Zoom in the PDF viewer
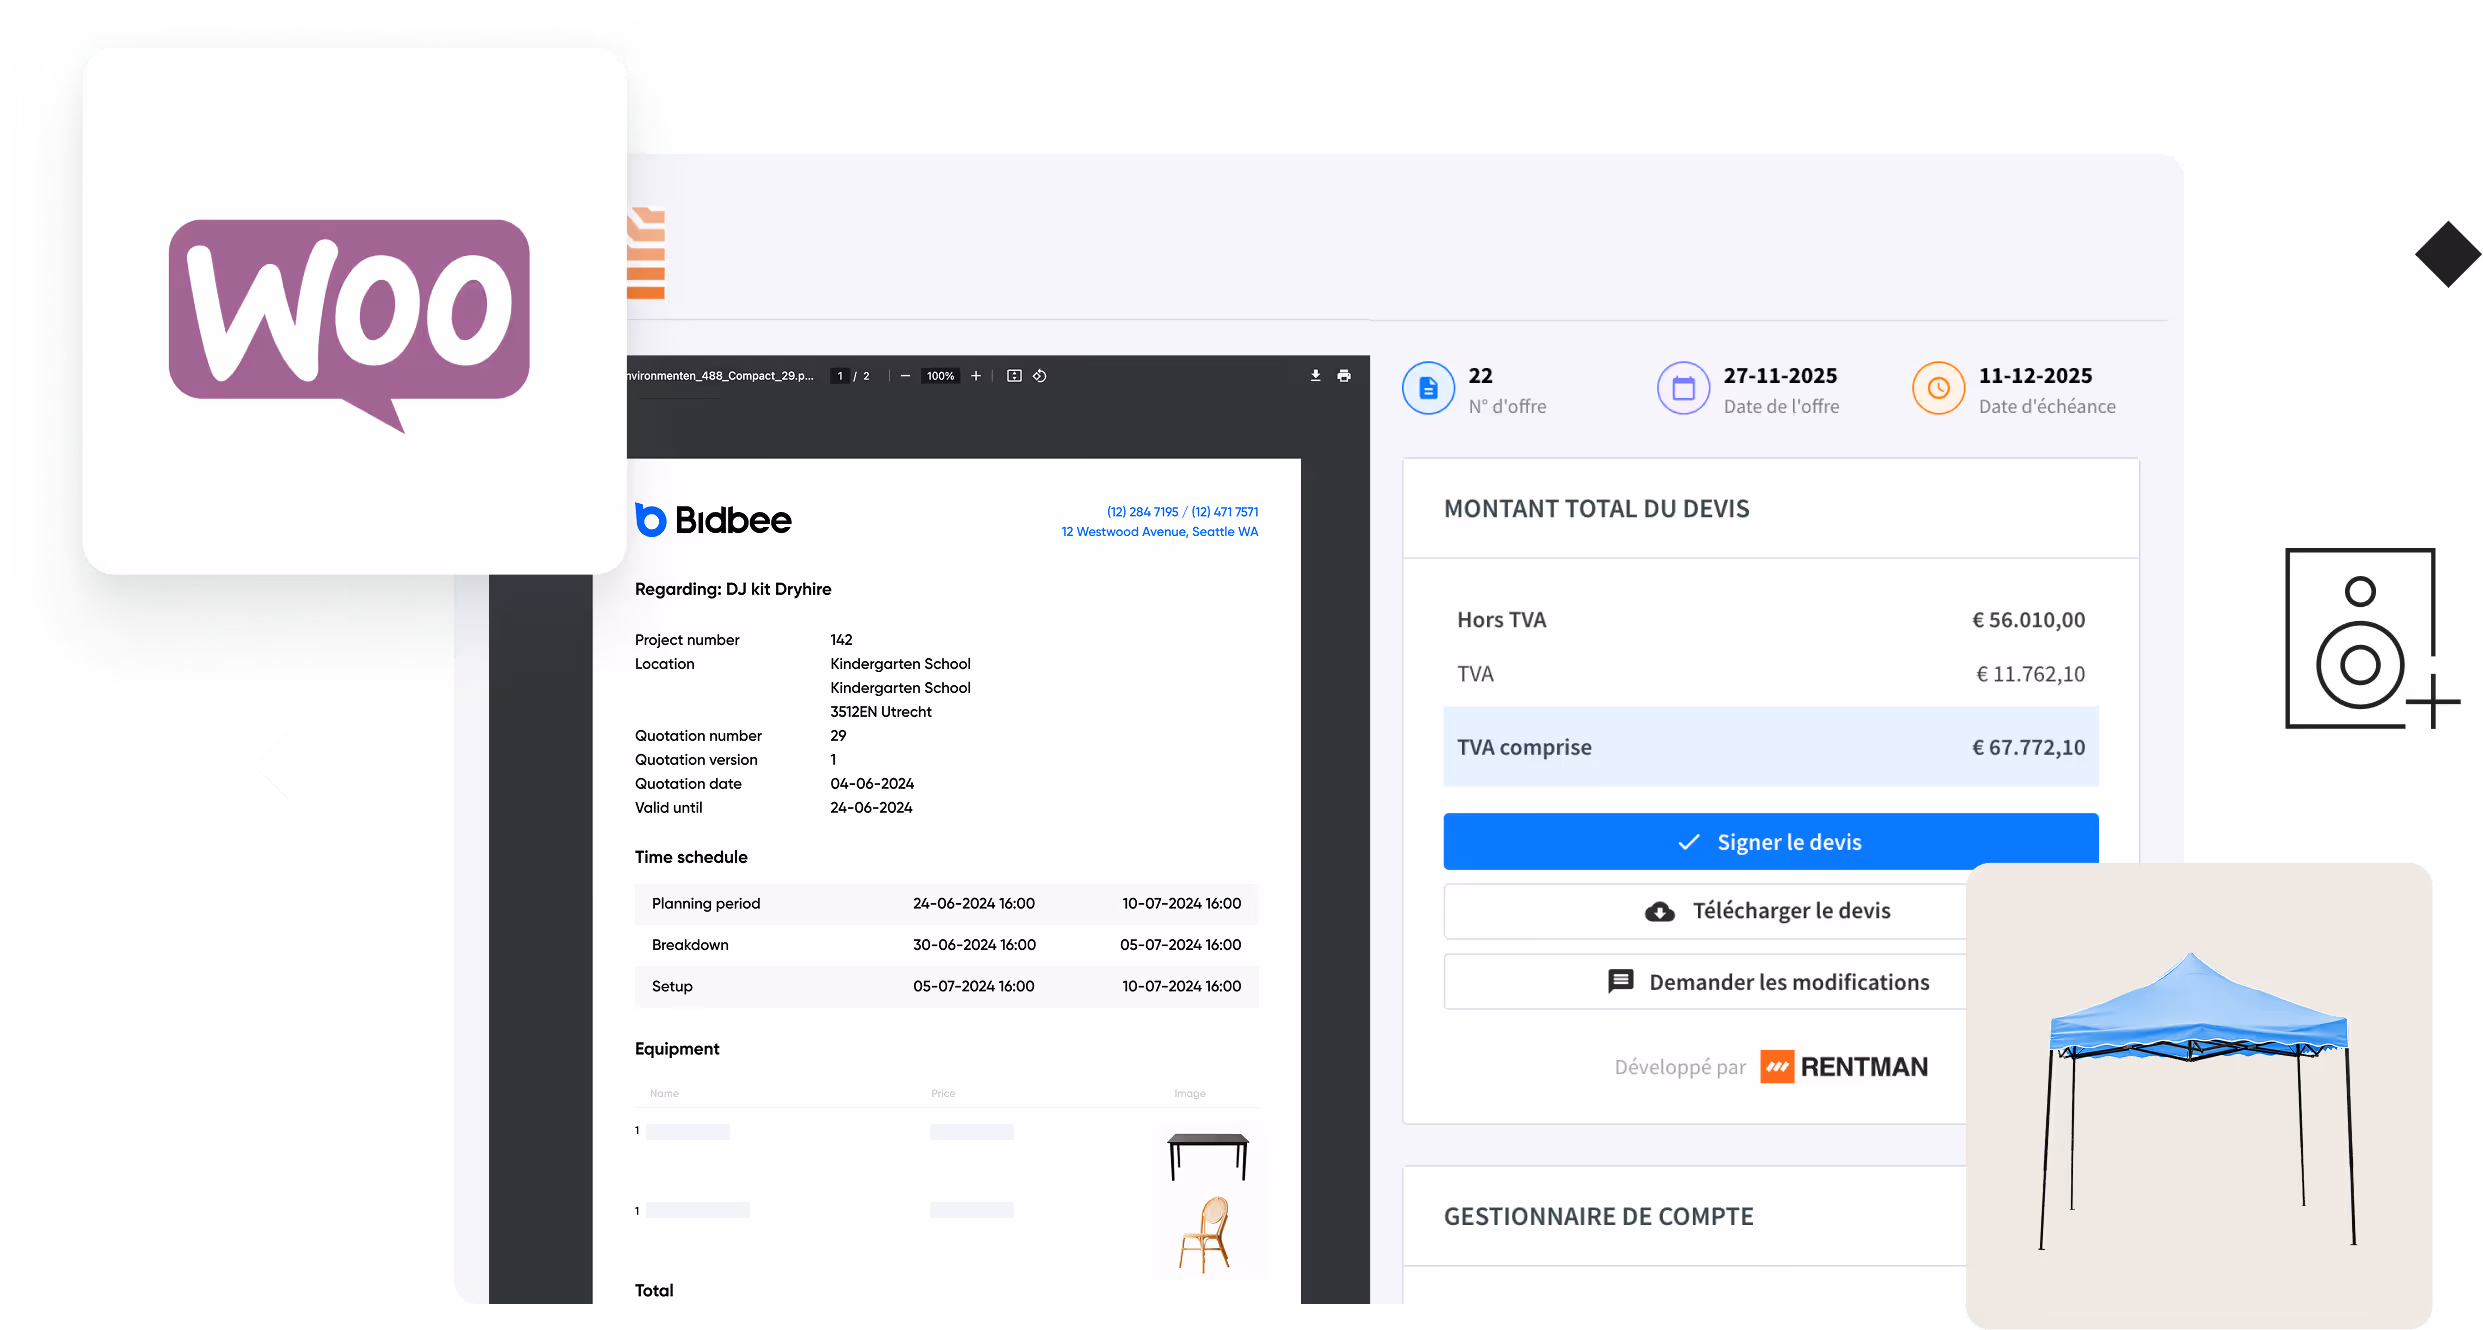 click(x=976, y=376)
